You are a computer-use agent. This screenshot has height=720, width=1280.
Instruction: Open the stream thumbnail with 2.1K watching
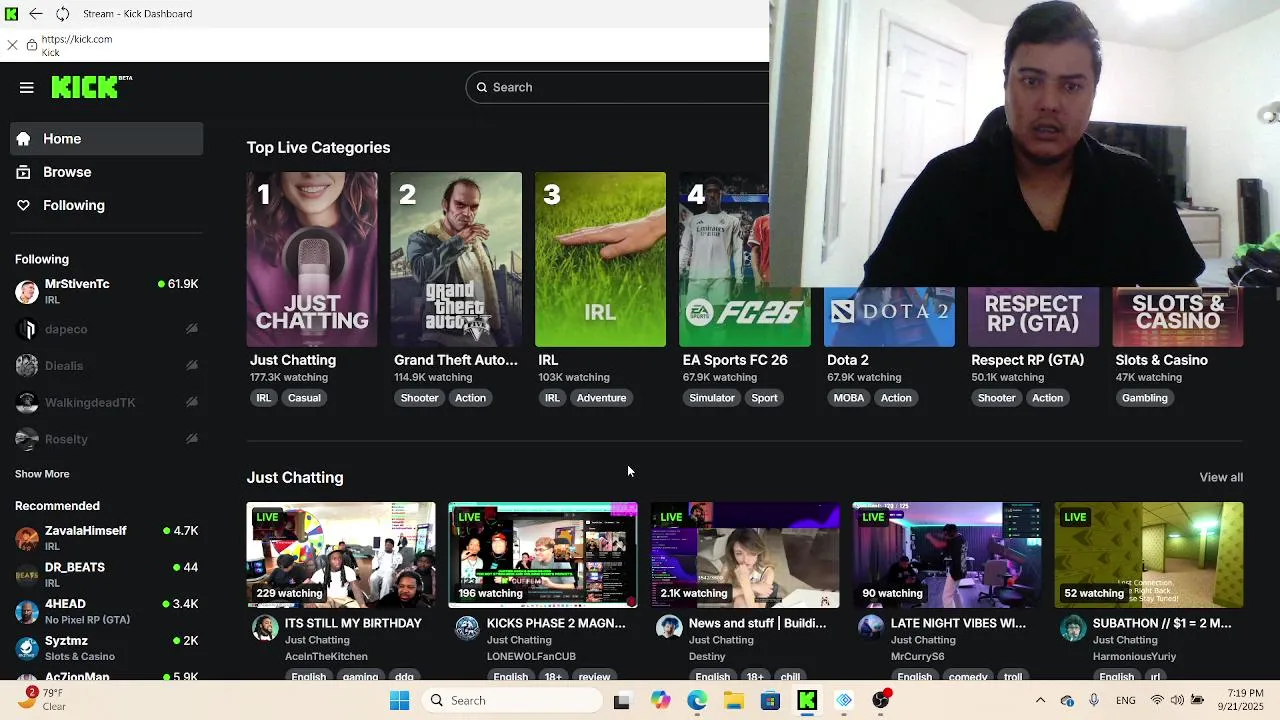pyautogui.click(x=745, y=555)
